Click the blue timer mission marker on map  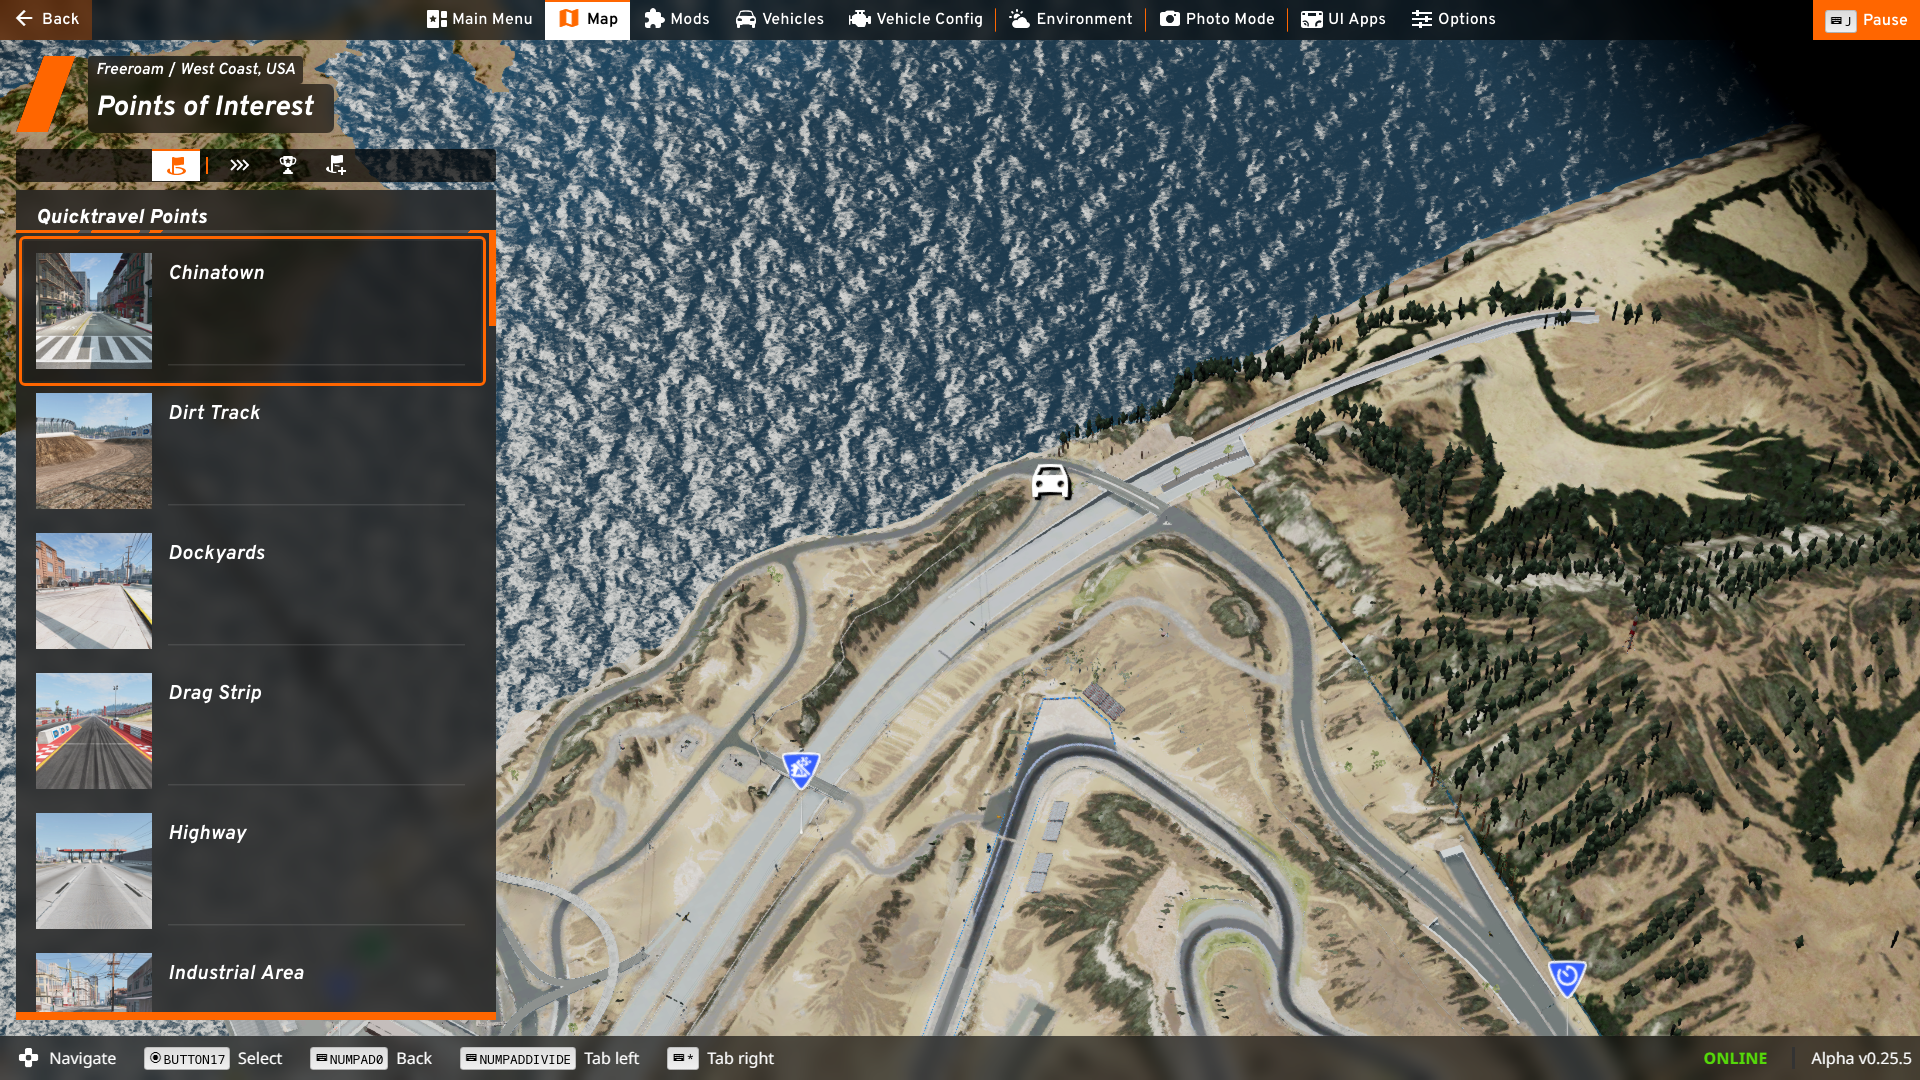1567,977
